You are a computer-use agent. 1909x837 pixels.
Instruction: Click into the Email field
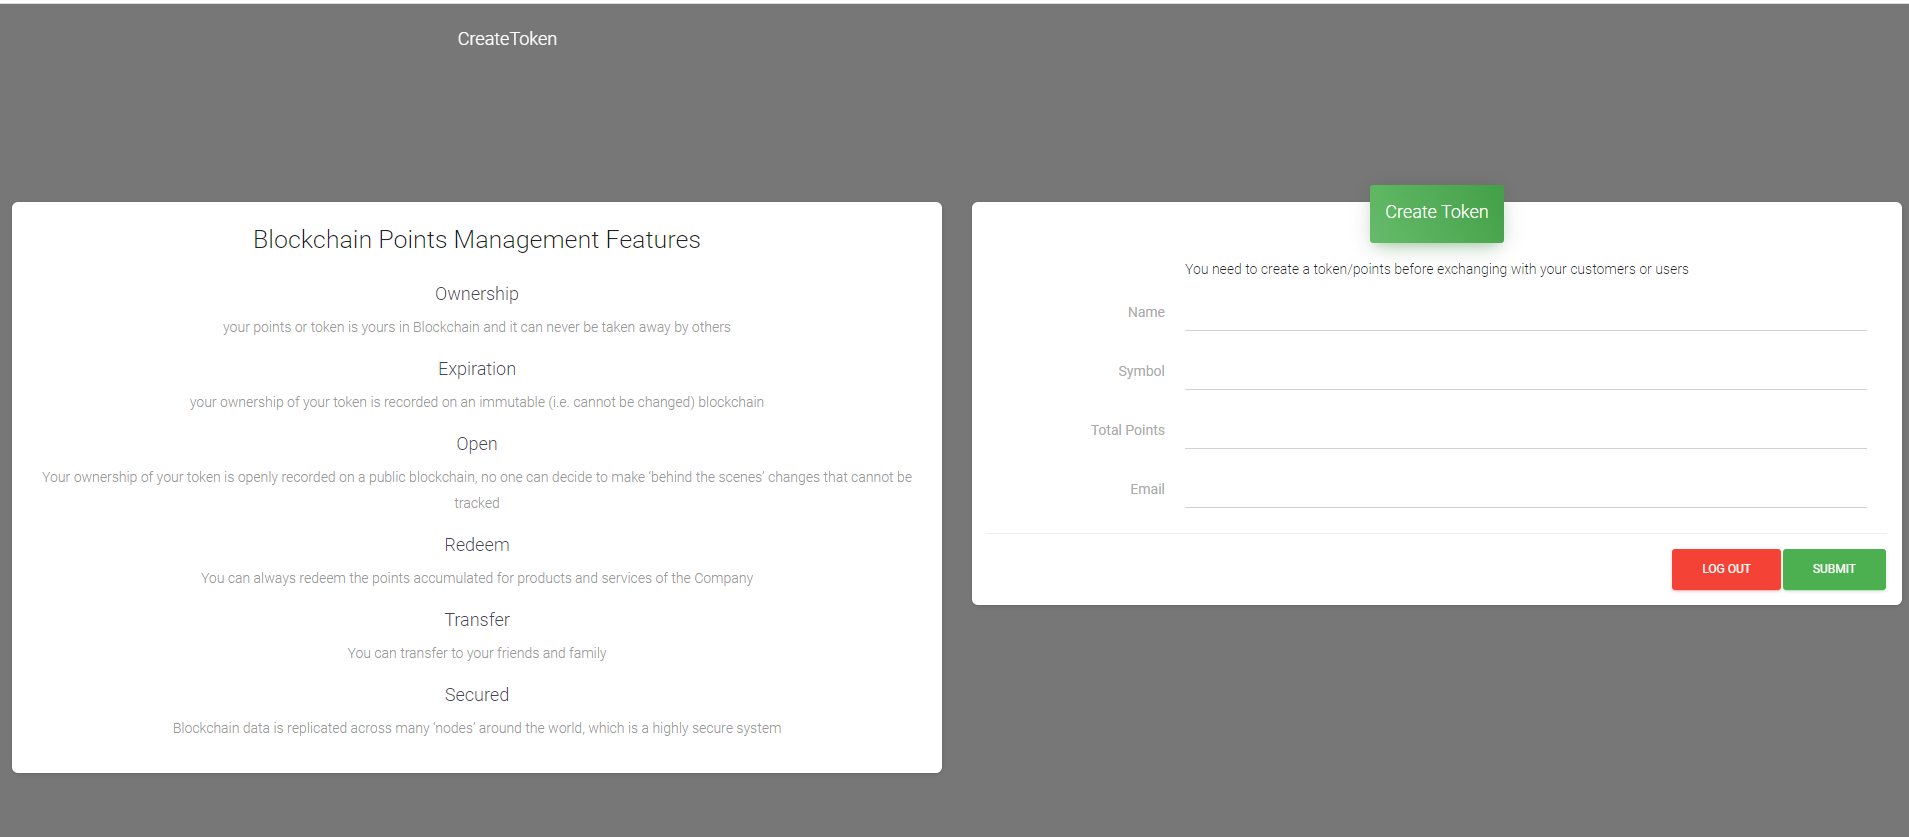tap(1525, 491)
